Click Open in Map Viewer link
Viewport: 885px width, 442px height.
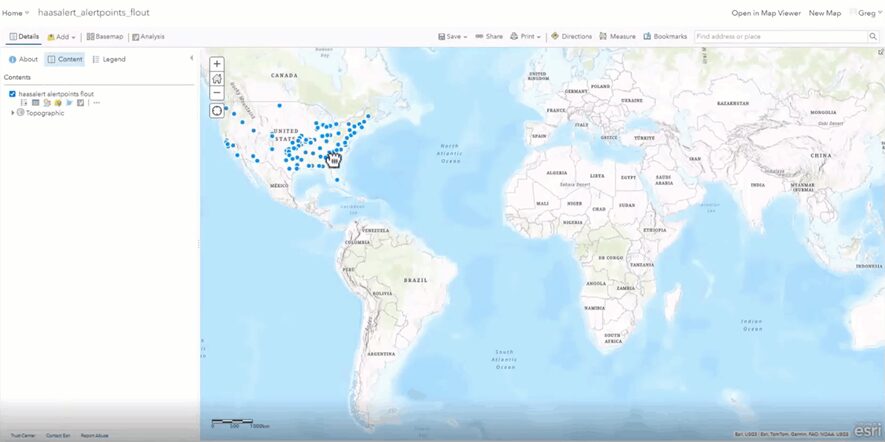tap(766, 13)
